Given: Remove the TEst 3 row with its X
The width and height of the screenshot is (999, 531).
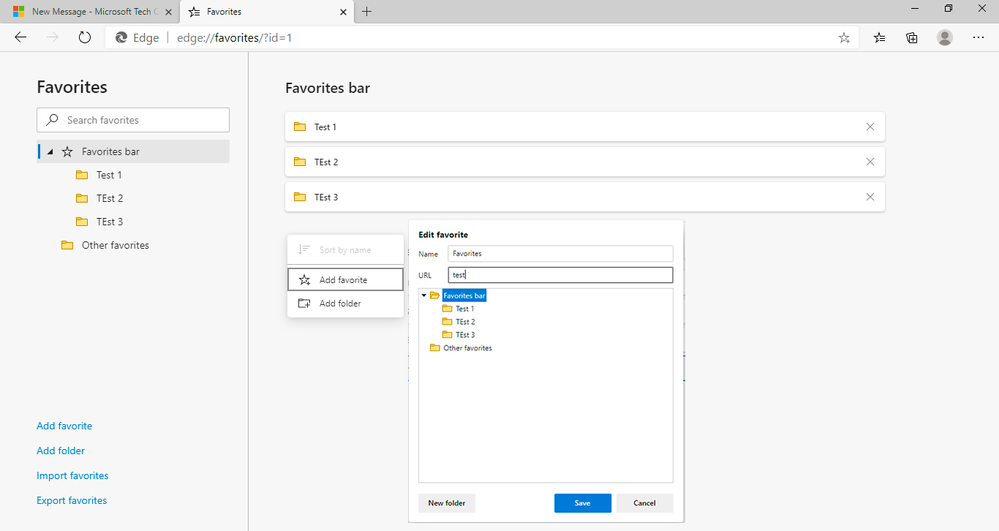Looking at the screenshot, I should pyautogui.click(x=870, y=197).
